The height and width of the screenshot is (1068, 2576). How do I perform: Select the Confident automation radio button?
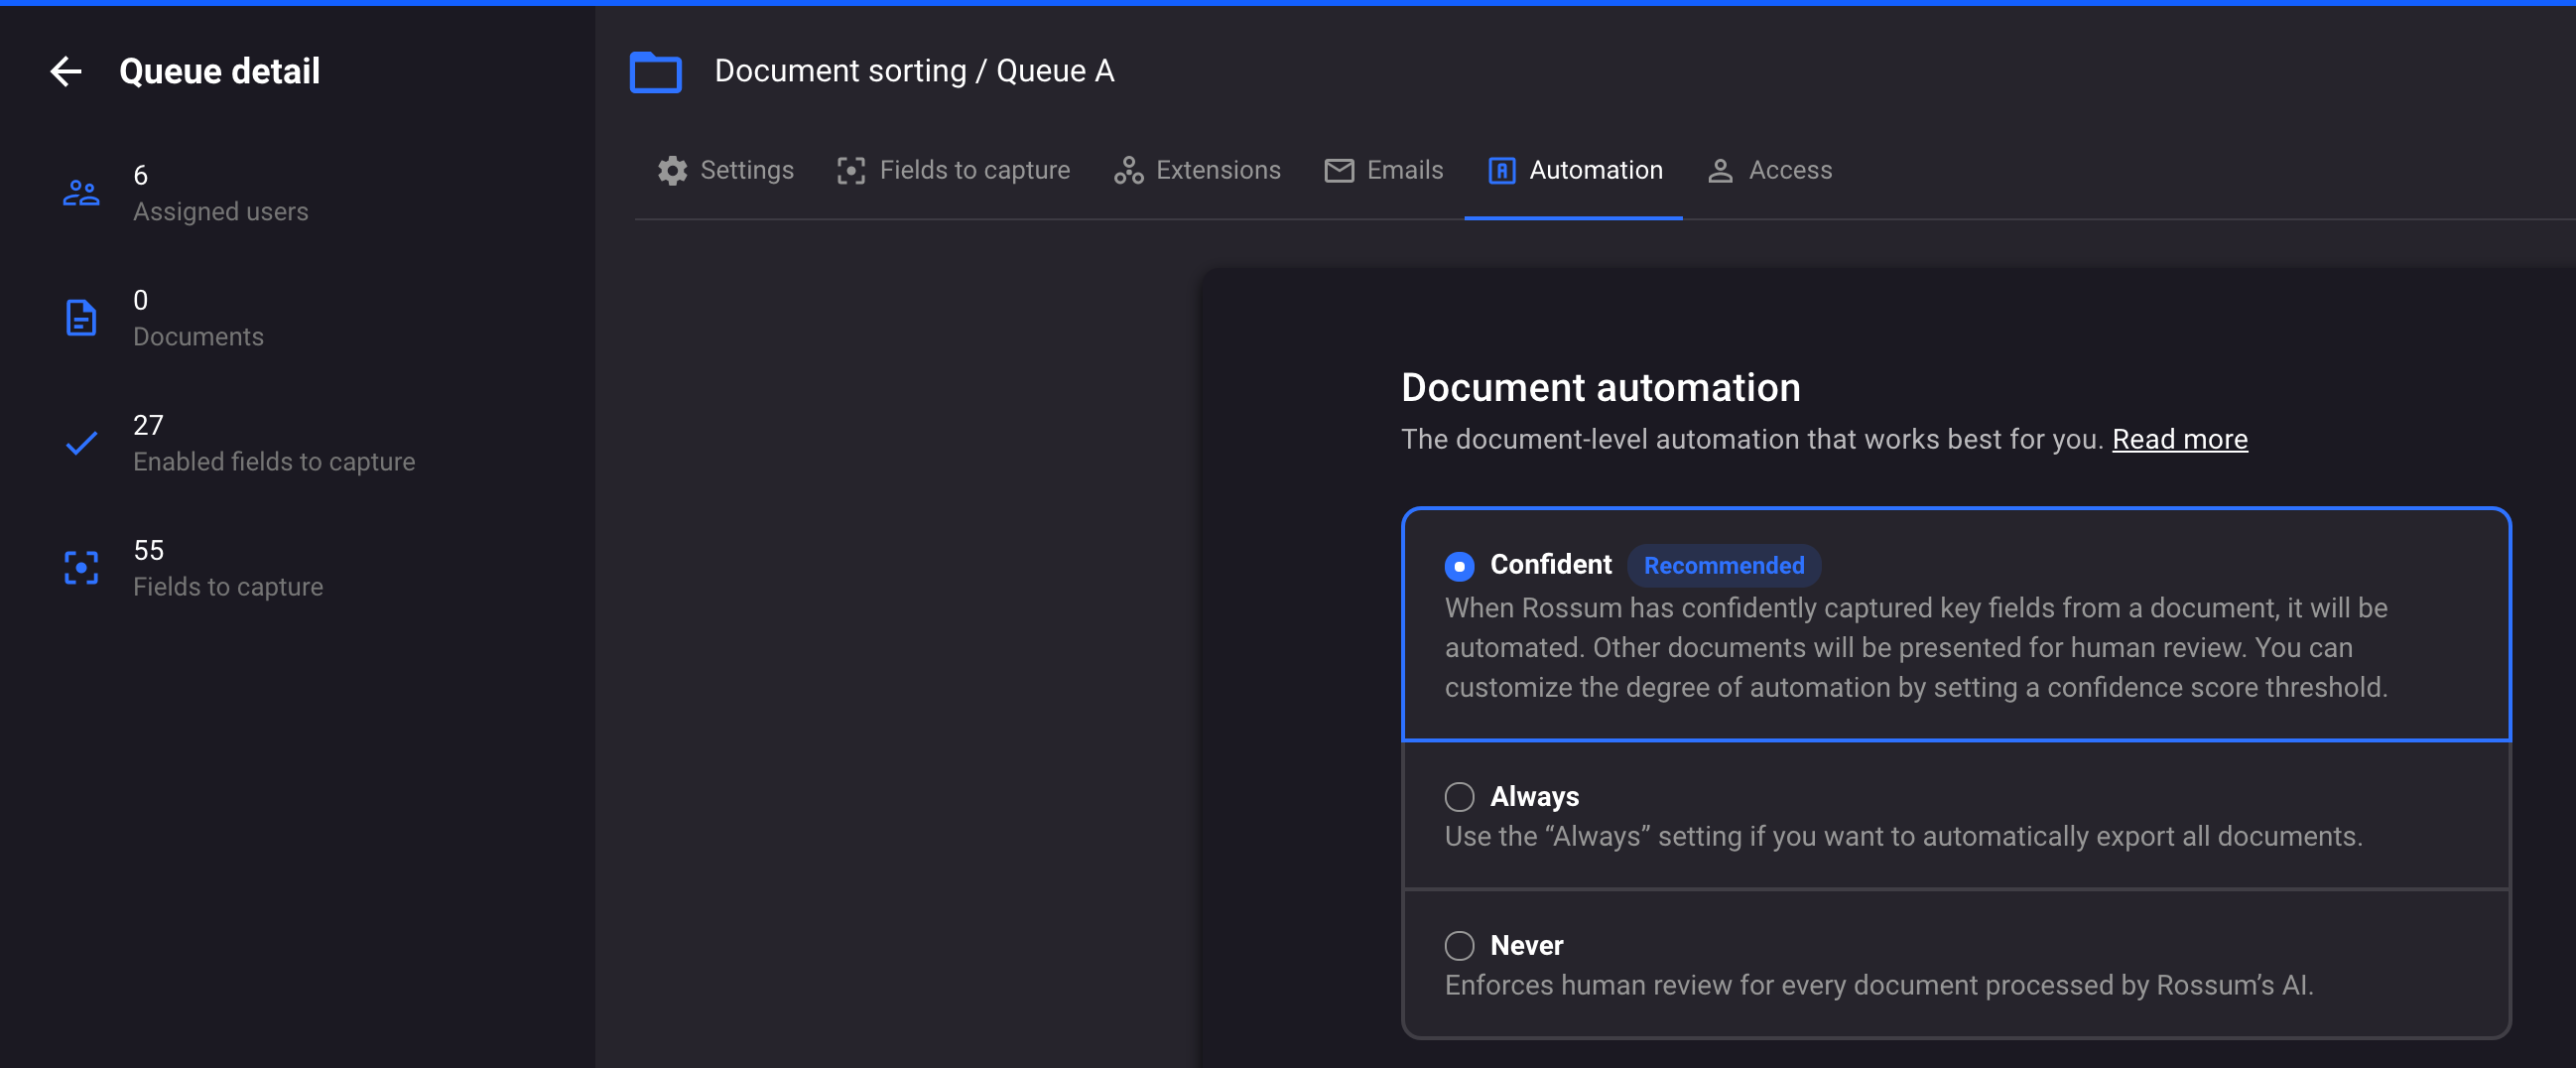pos(1459,566)
